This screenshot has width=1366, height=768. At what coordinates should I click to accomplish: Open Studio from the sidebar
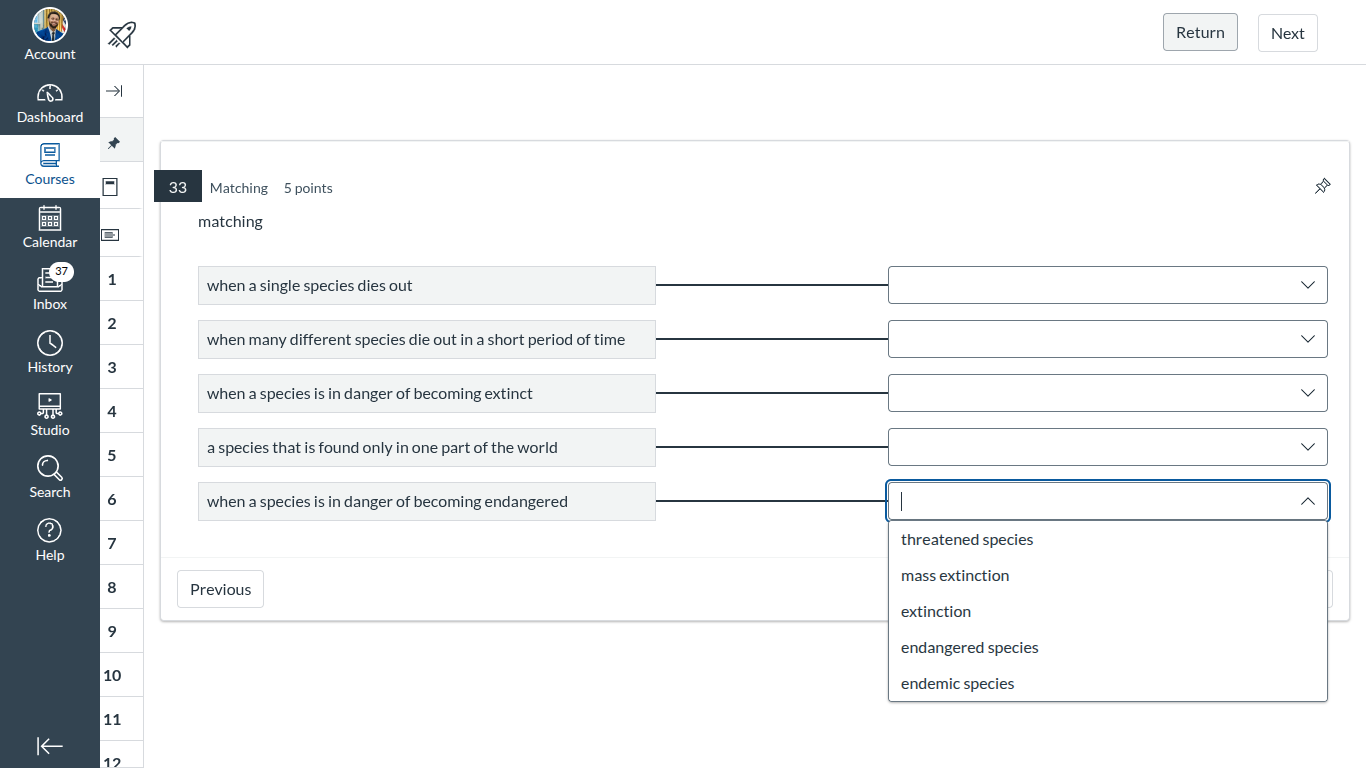[49, 415]
